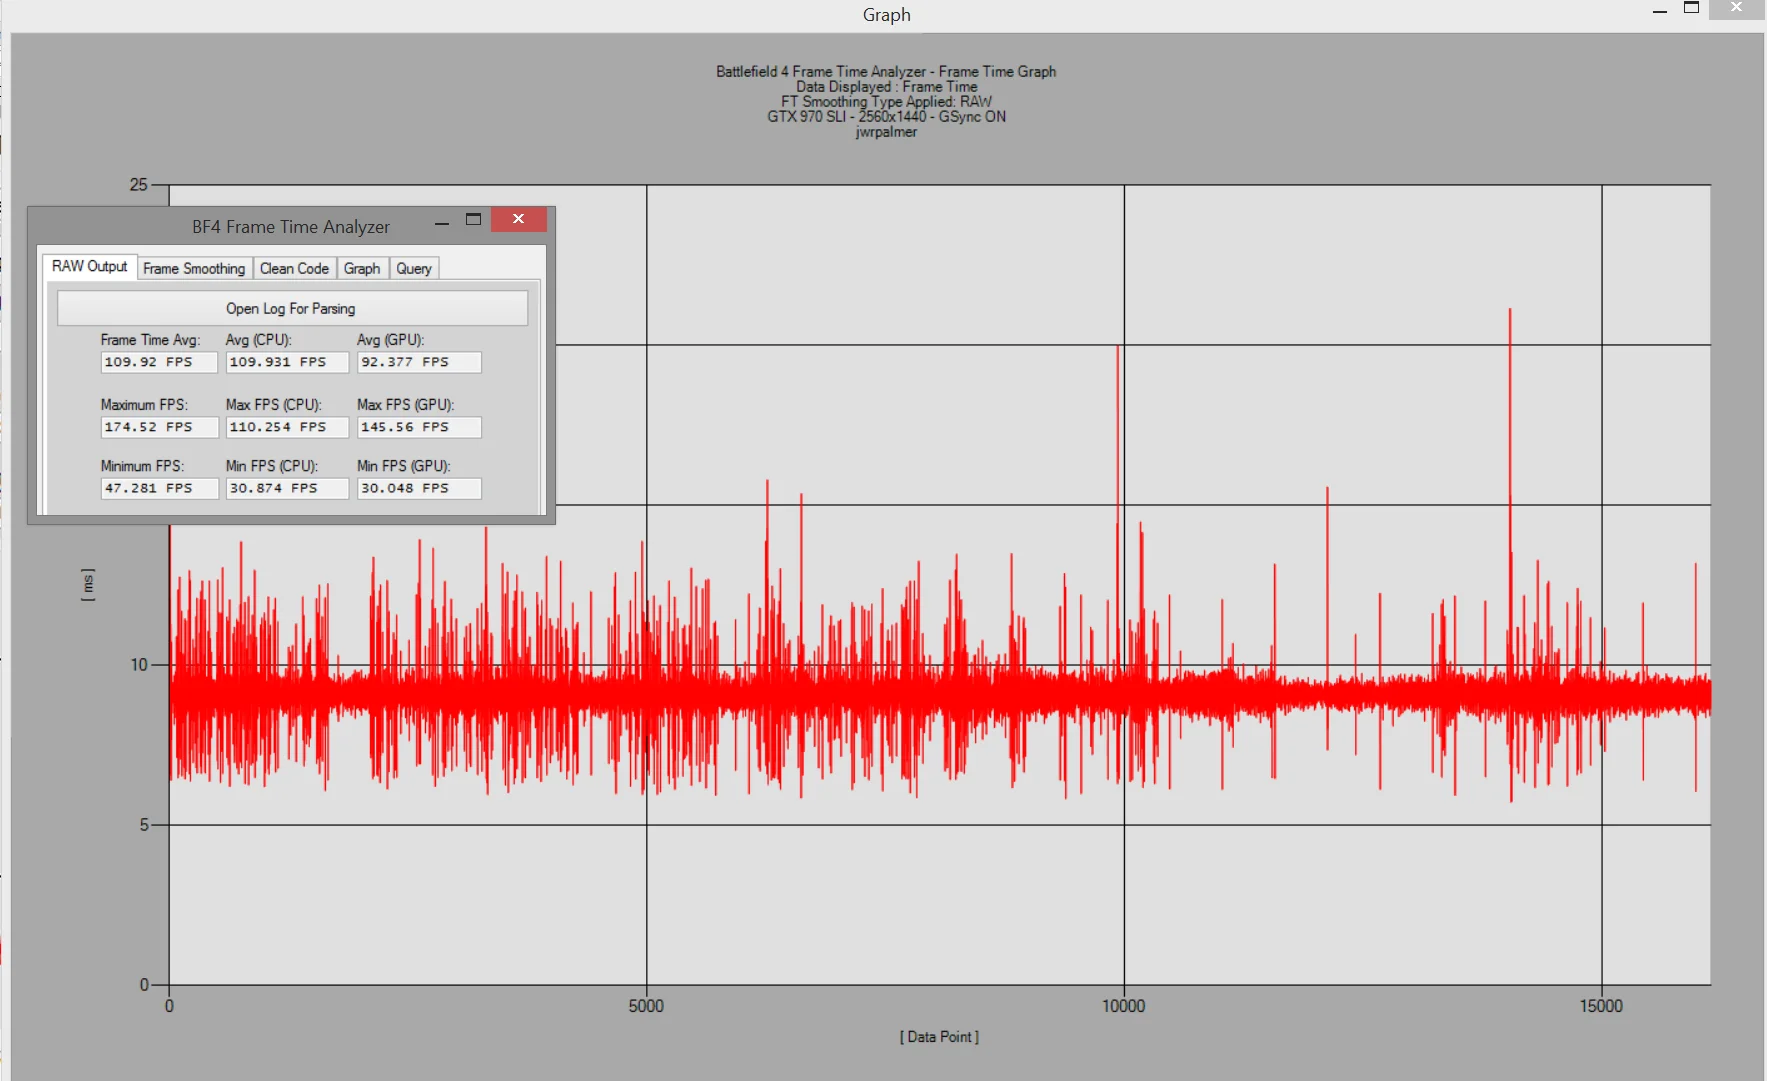The width and height of the screenshot is (1767, 1081).
Task: Click the y-axis tick label 25
Action: pyautogui.click(x=138, y=185)
